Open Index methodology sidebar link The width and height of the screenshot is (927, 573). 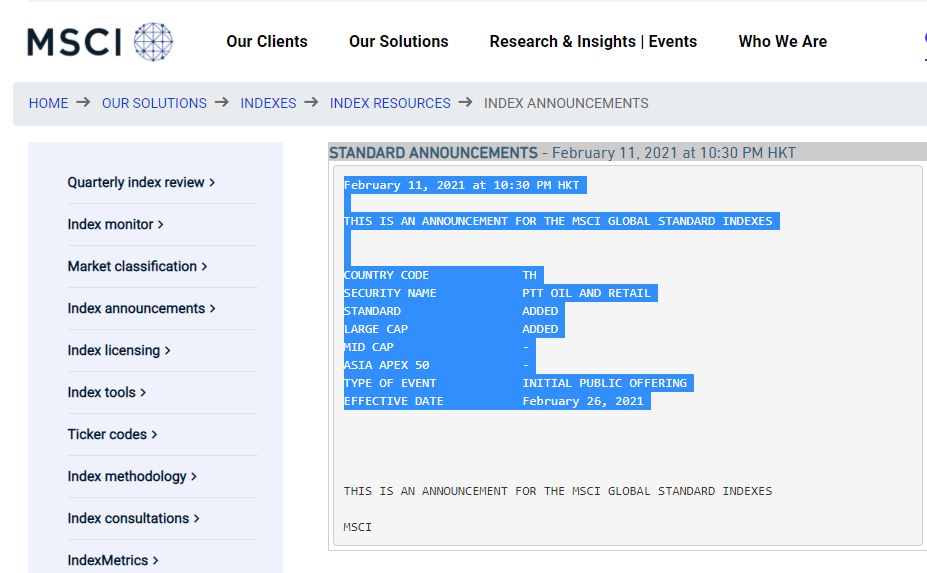[x=132, y=476]
